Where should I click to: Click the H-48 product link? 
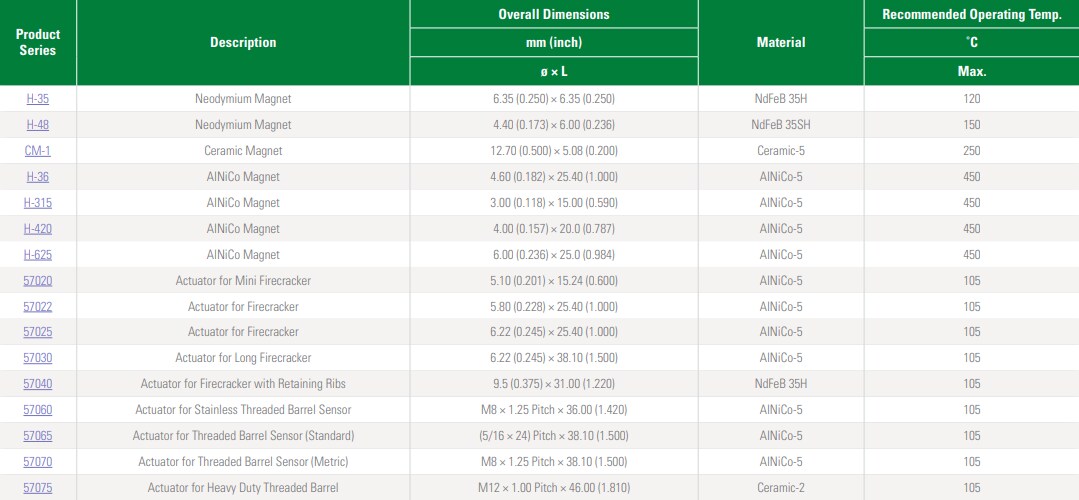pyautogui.click(x=37, y=125)
